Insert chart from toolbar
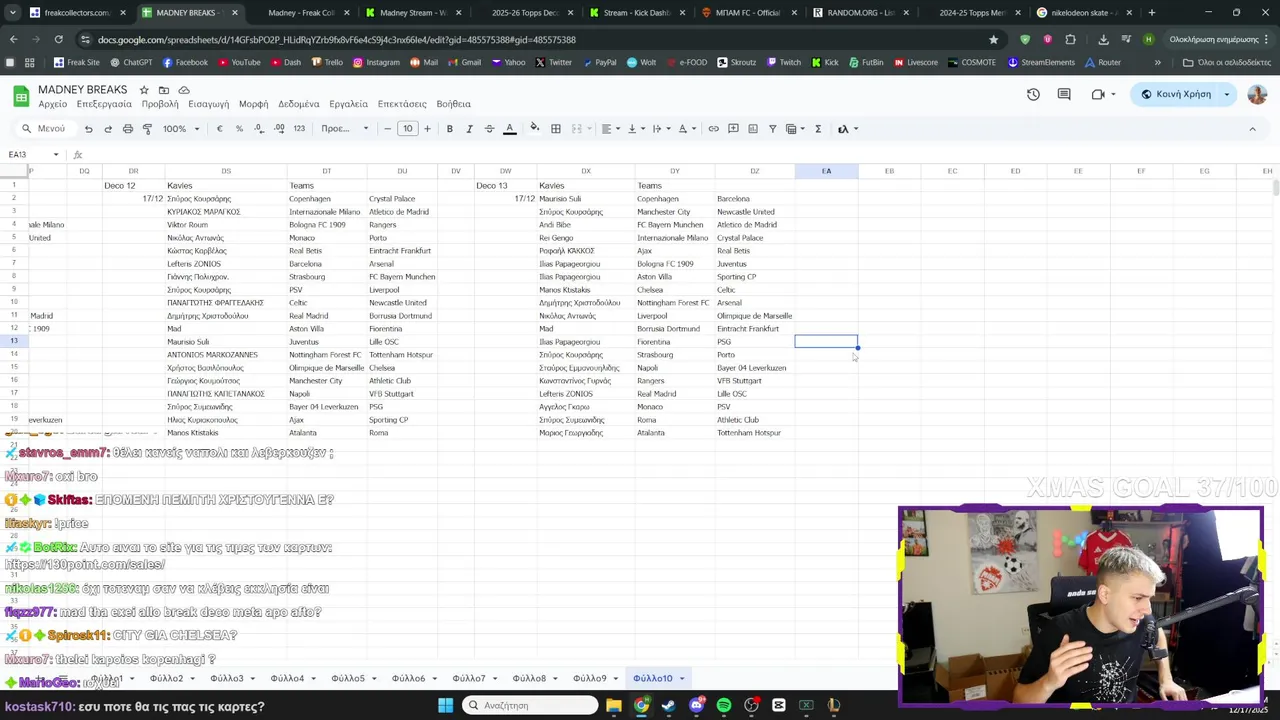This screenshot has height=720, width=1280. coord(753,129)
